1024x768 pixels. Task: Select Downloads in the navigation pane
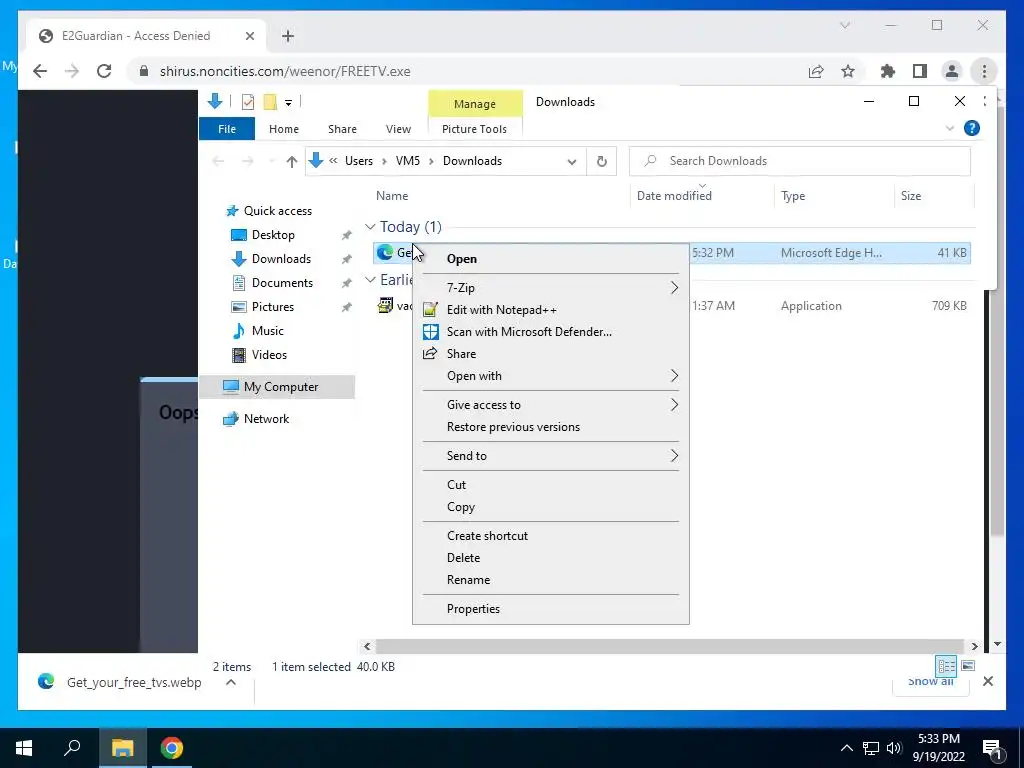(x=281, y=259)
